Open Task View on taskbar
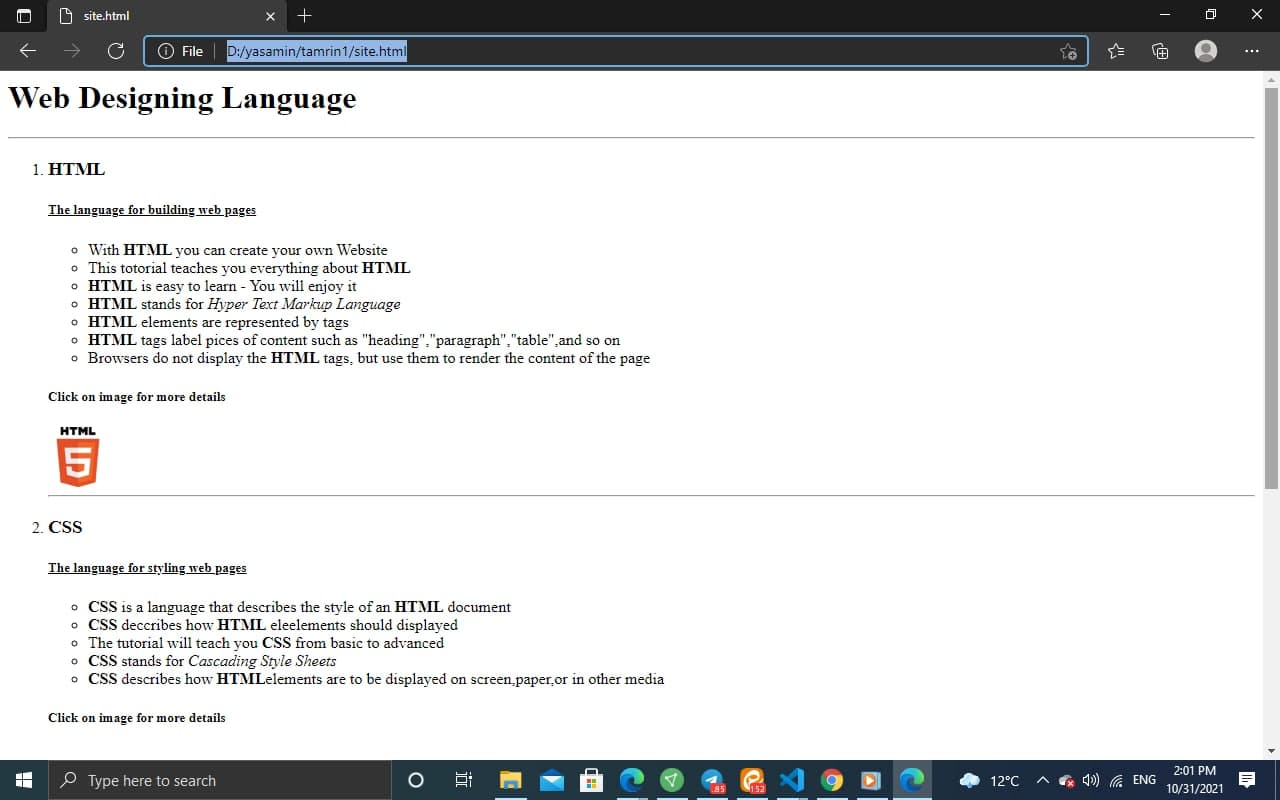The image size is (1280, 800). (463, 780)
